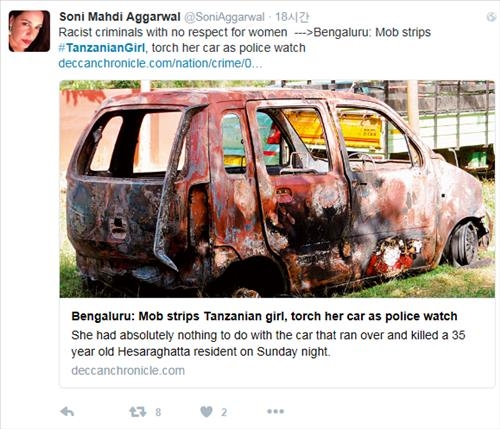Follow the deccanchronicle.com/nation/crime link
The height and width of the screenshot is (429, 500).
click(x=160, y=63)
